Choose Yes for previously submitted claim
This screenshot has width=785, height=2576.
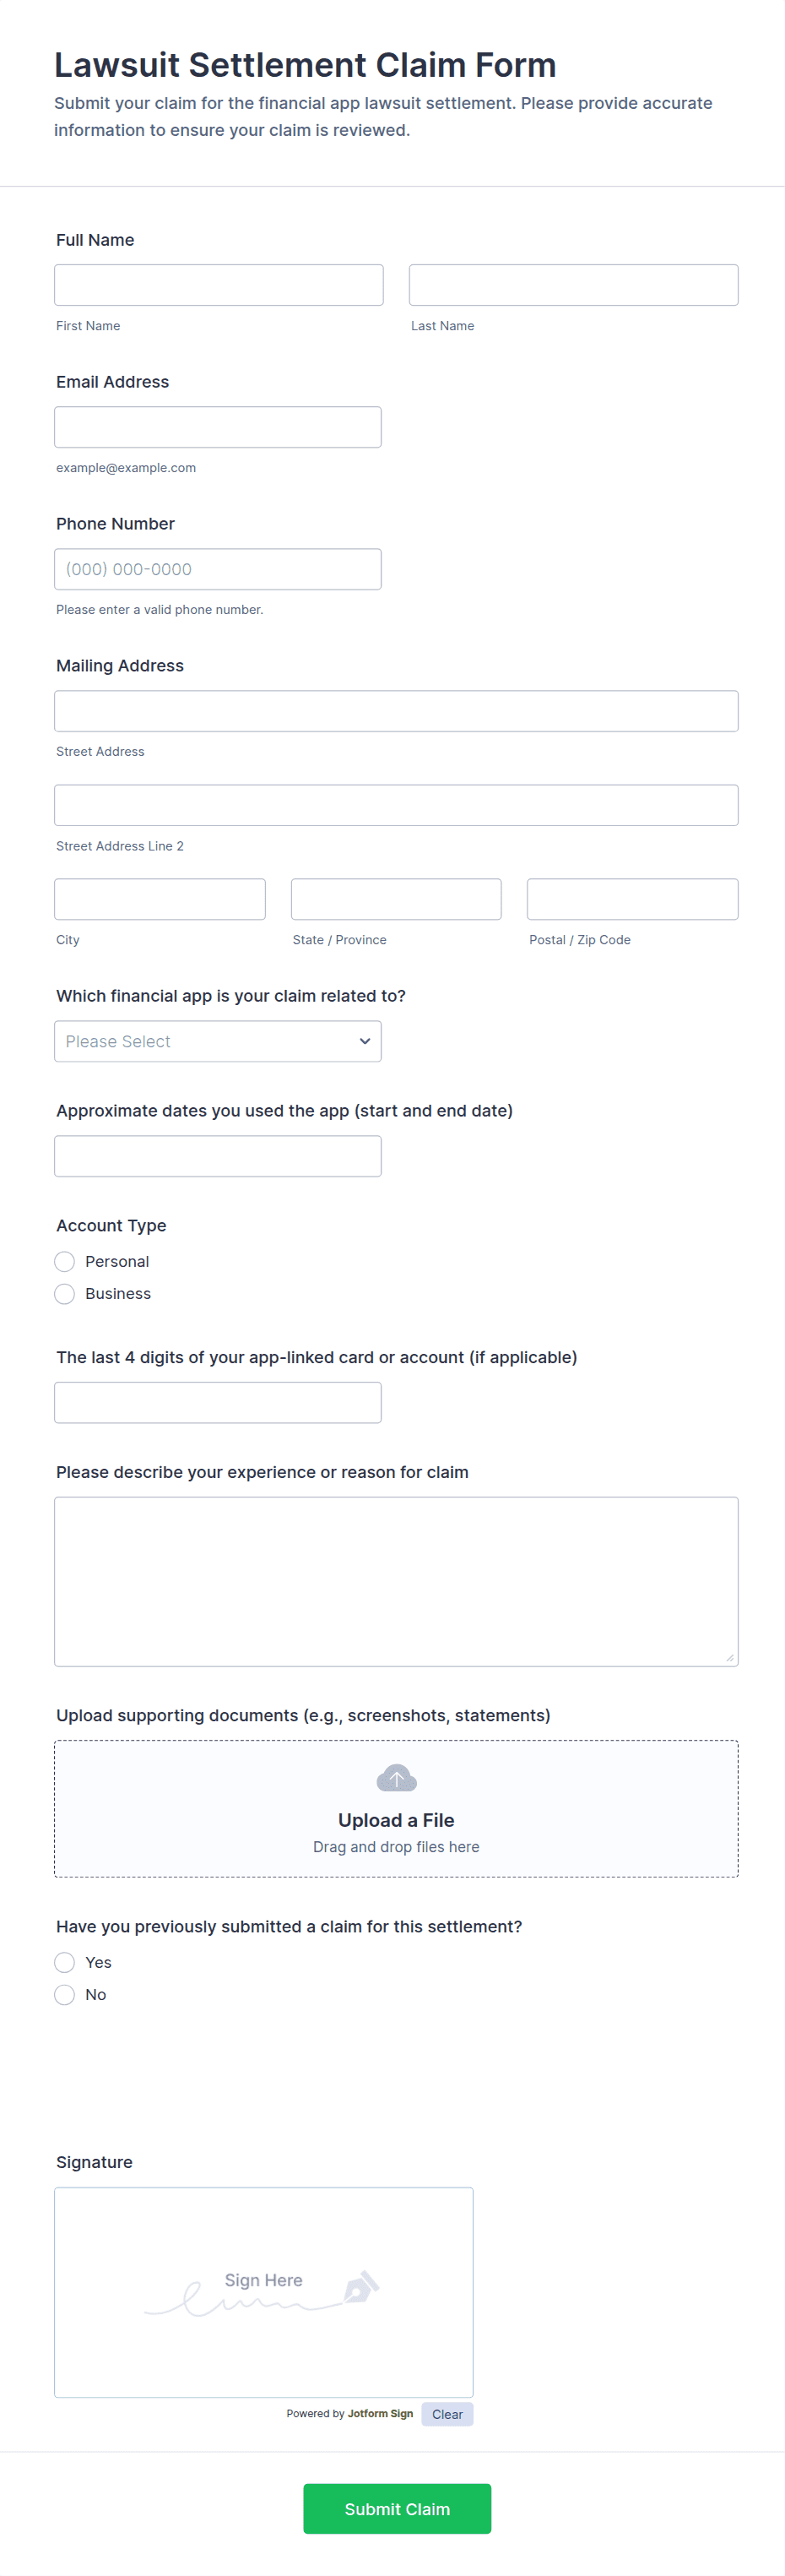click(x=65, y=1962)
